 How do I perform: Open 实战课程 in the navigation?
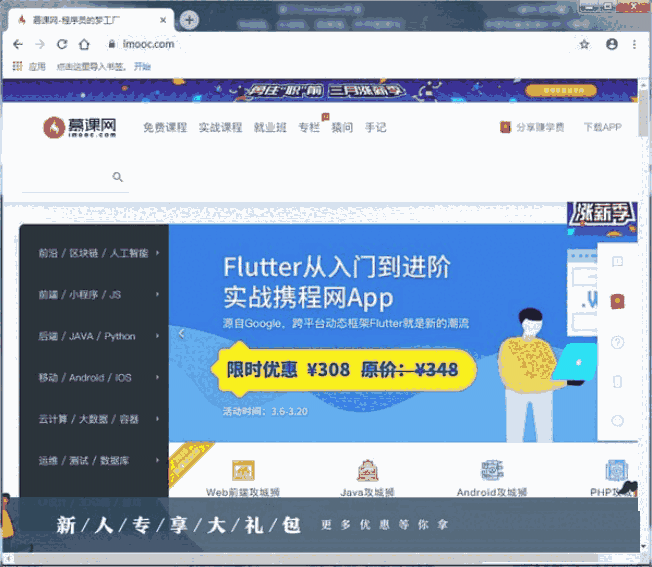pos(220,127)
